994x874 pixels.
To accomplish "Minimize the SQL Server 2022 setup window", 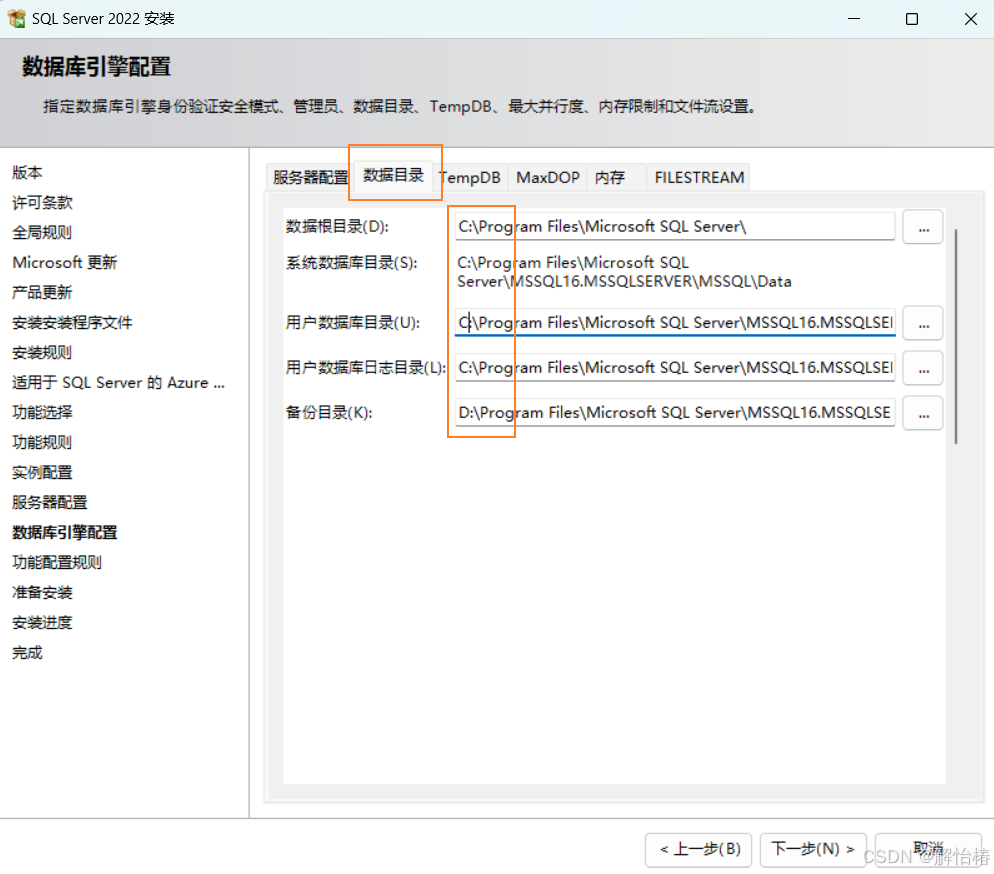I will point(854,19).
